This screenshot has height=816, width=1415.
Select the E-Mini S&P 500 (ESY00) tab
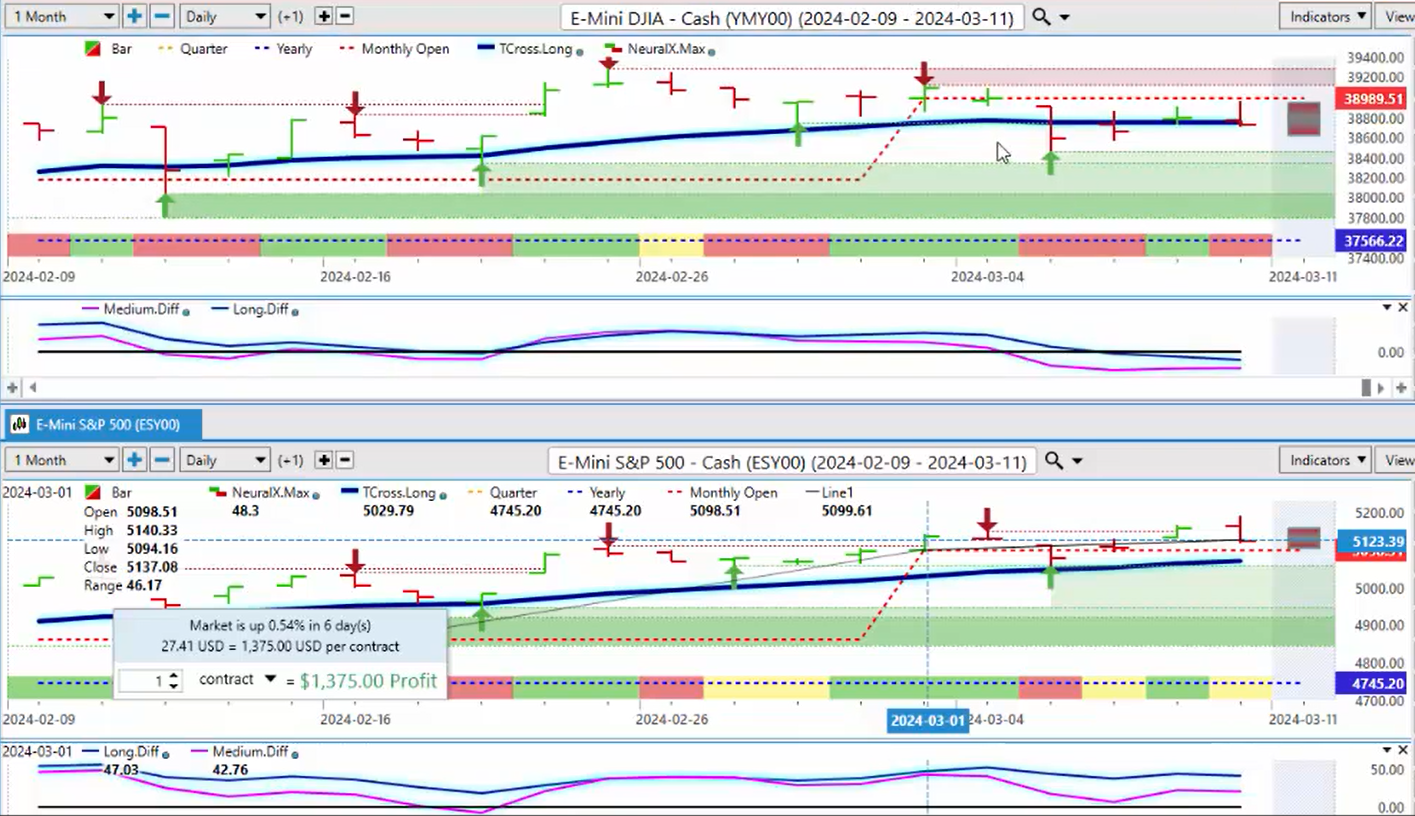tap(103, 425)
